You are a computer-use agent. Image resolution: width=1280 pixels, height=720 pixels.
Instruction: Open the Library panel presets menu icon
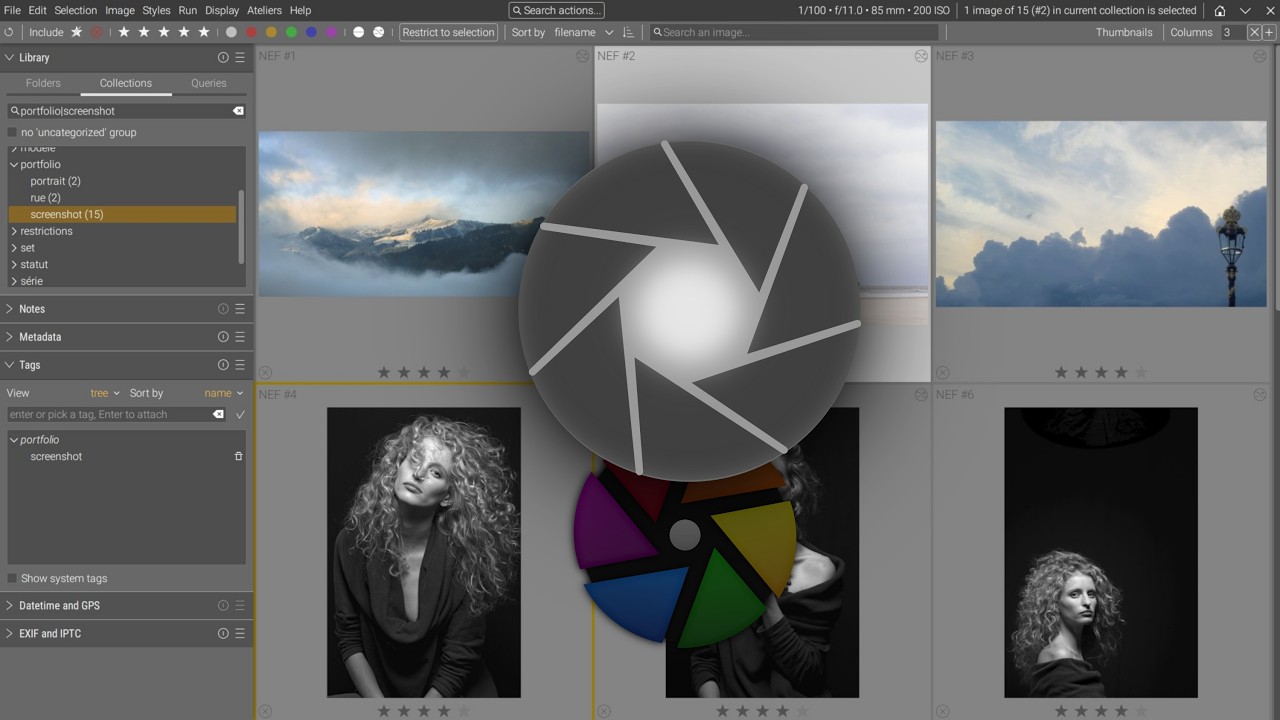(240, 58)
